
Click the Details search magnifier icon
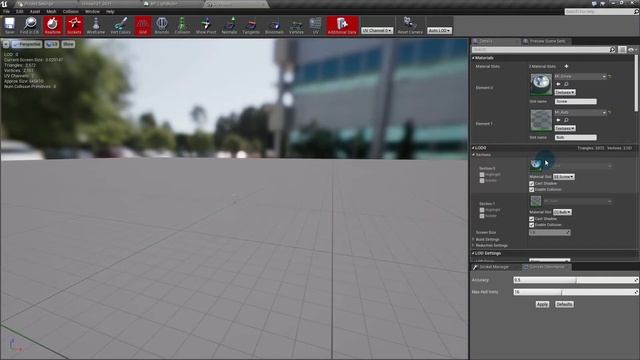612,50
